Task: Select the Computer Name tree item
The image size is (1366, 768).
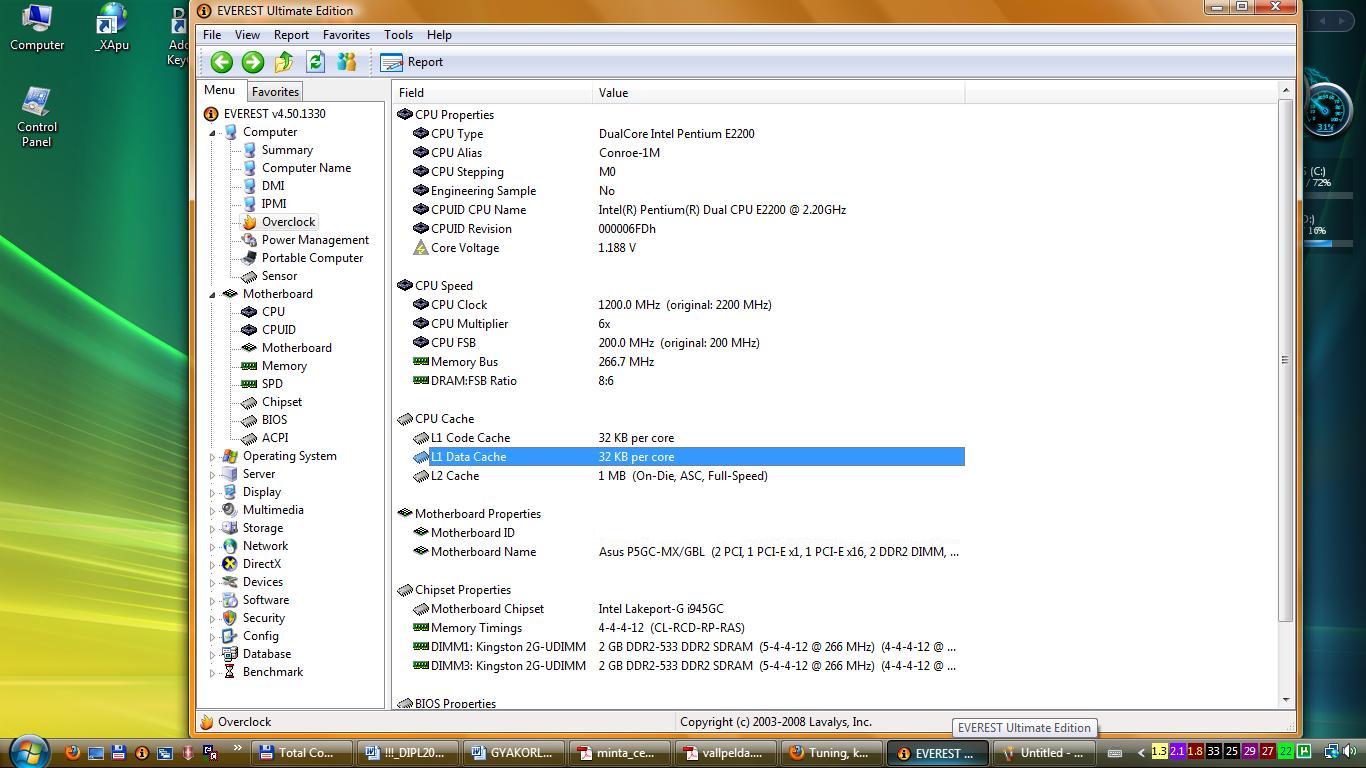Action: click(x=306, y=168)
